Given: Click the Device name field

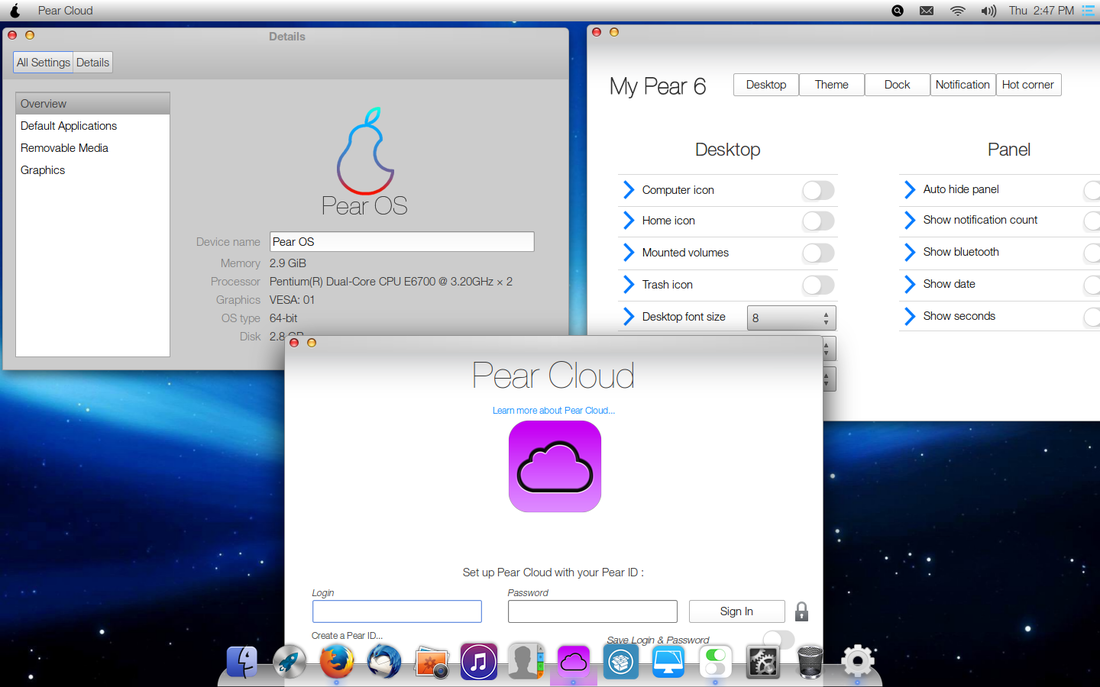Looking at the screenshot, I should pos(402,241).
